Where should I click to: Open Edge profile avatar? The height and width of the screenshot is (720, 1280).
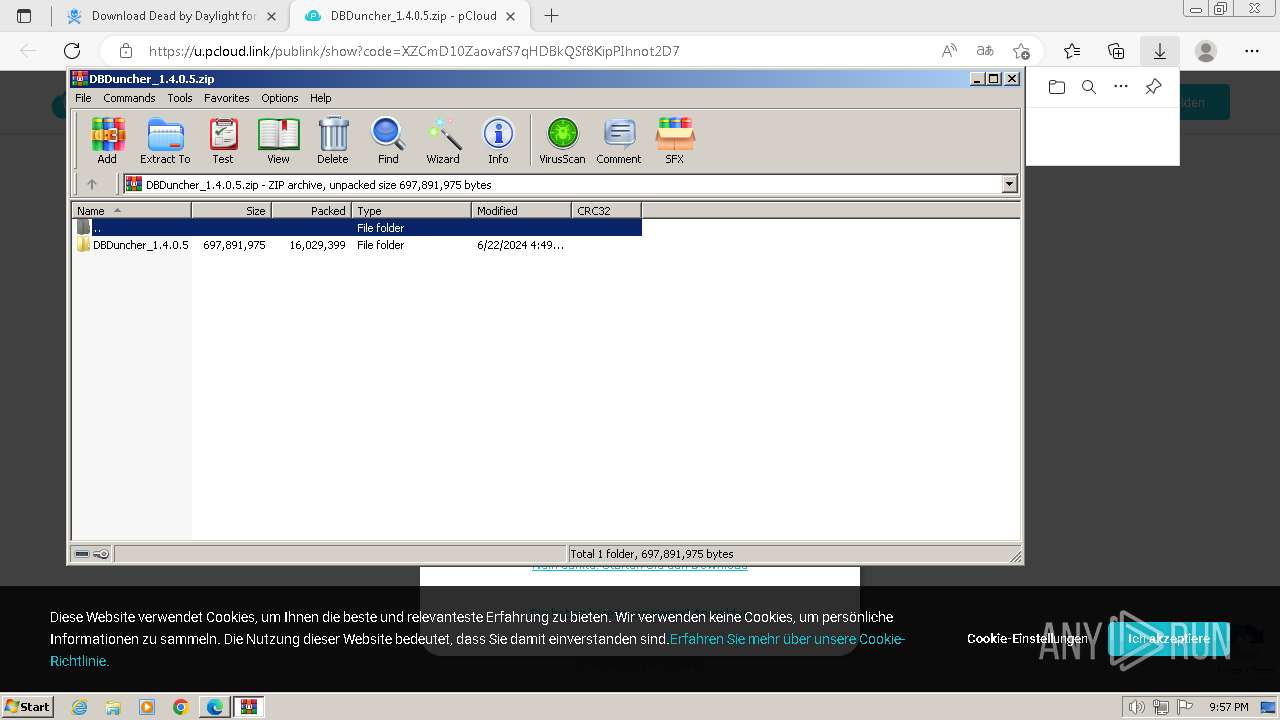[x=1206, y=51]
